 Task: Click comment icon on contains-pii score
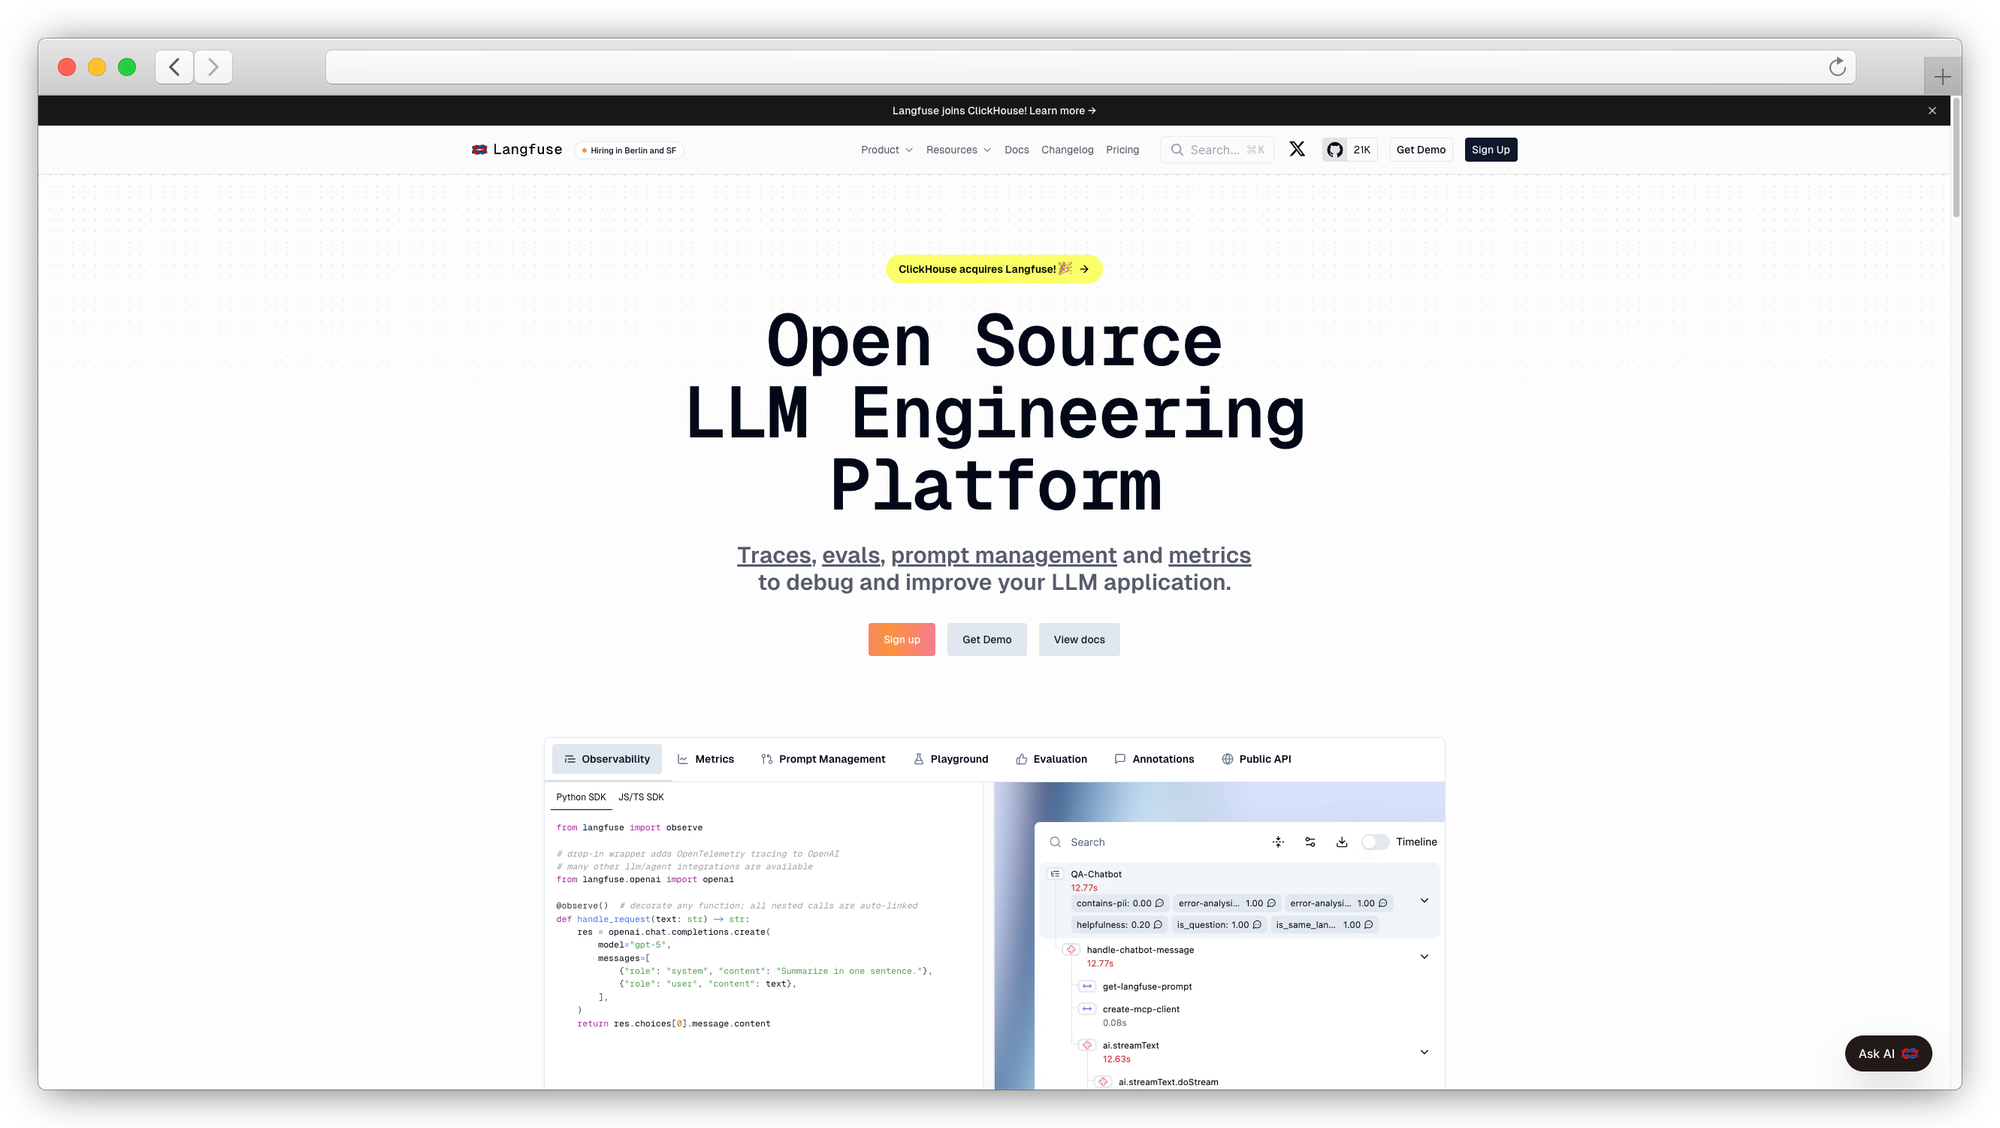(x=1160, y=903)
